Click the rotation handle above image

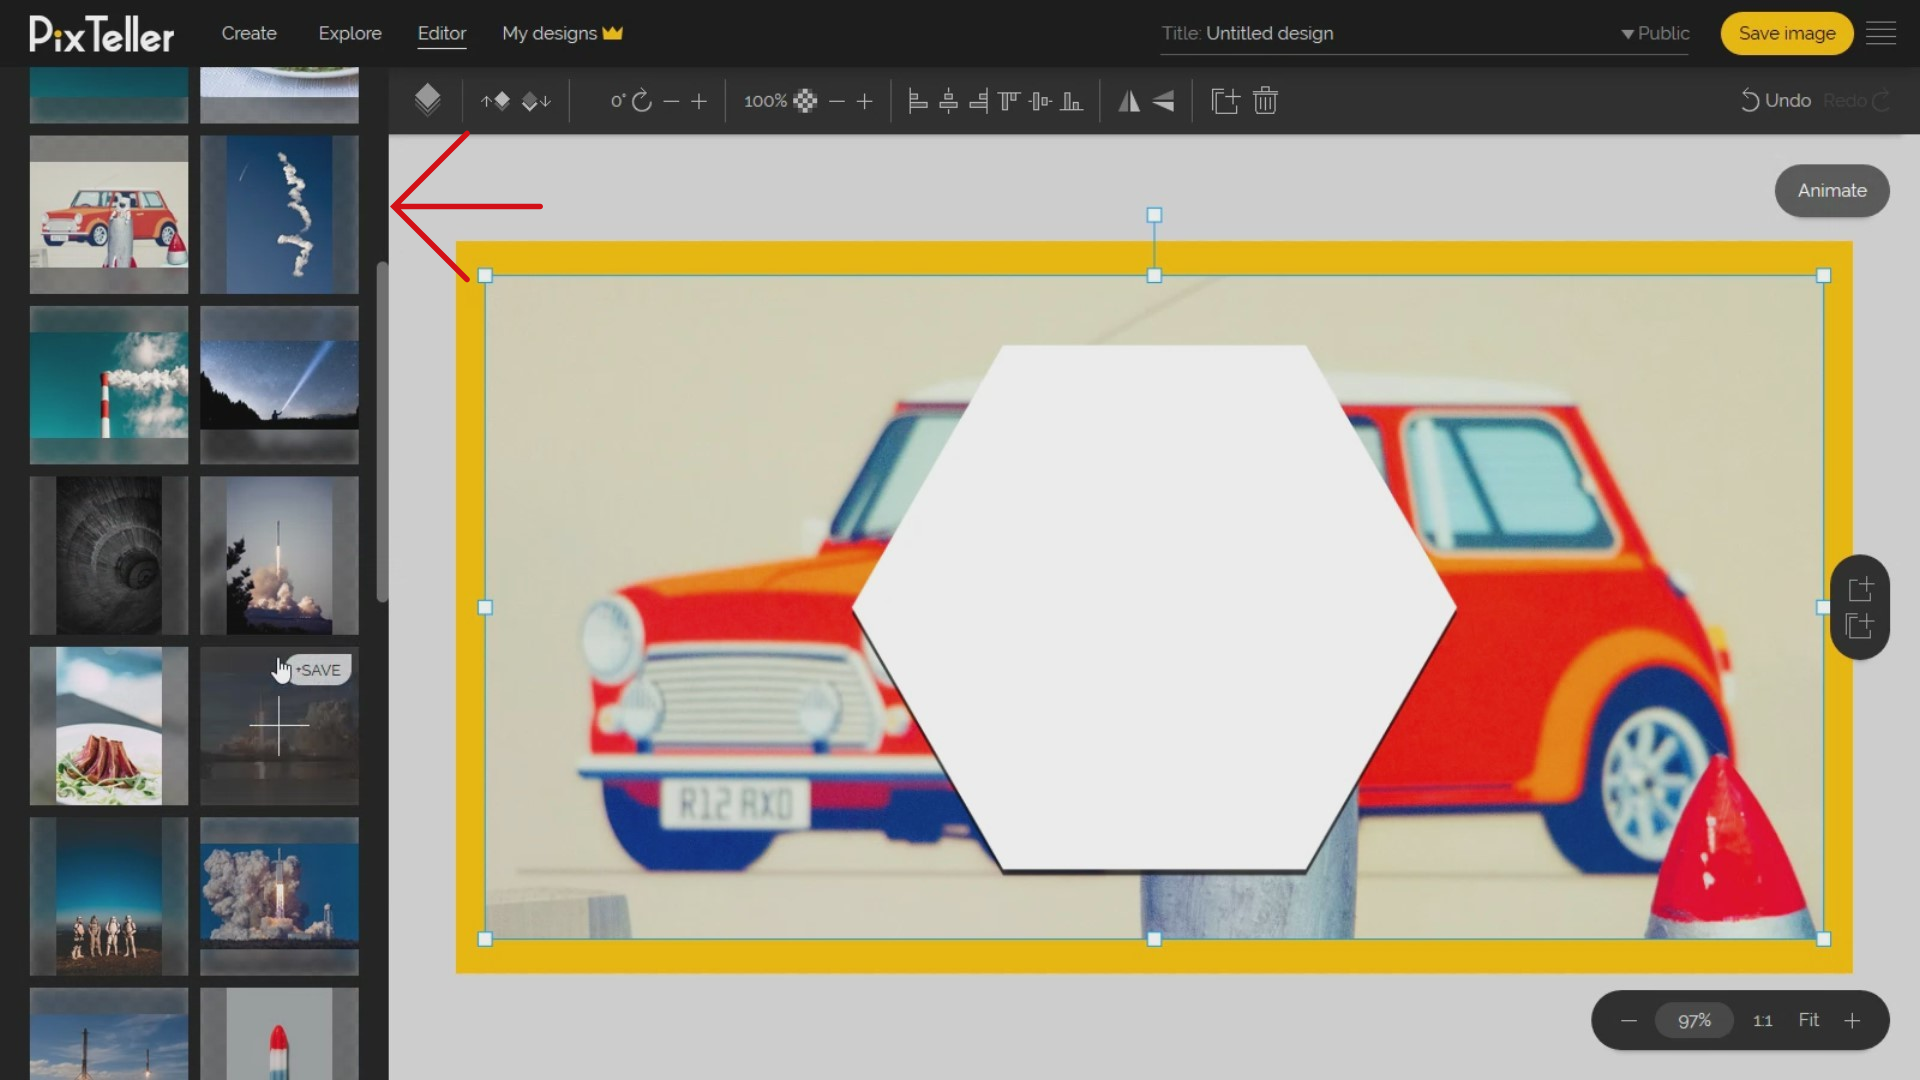[x=1154, y=215]
